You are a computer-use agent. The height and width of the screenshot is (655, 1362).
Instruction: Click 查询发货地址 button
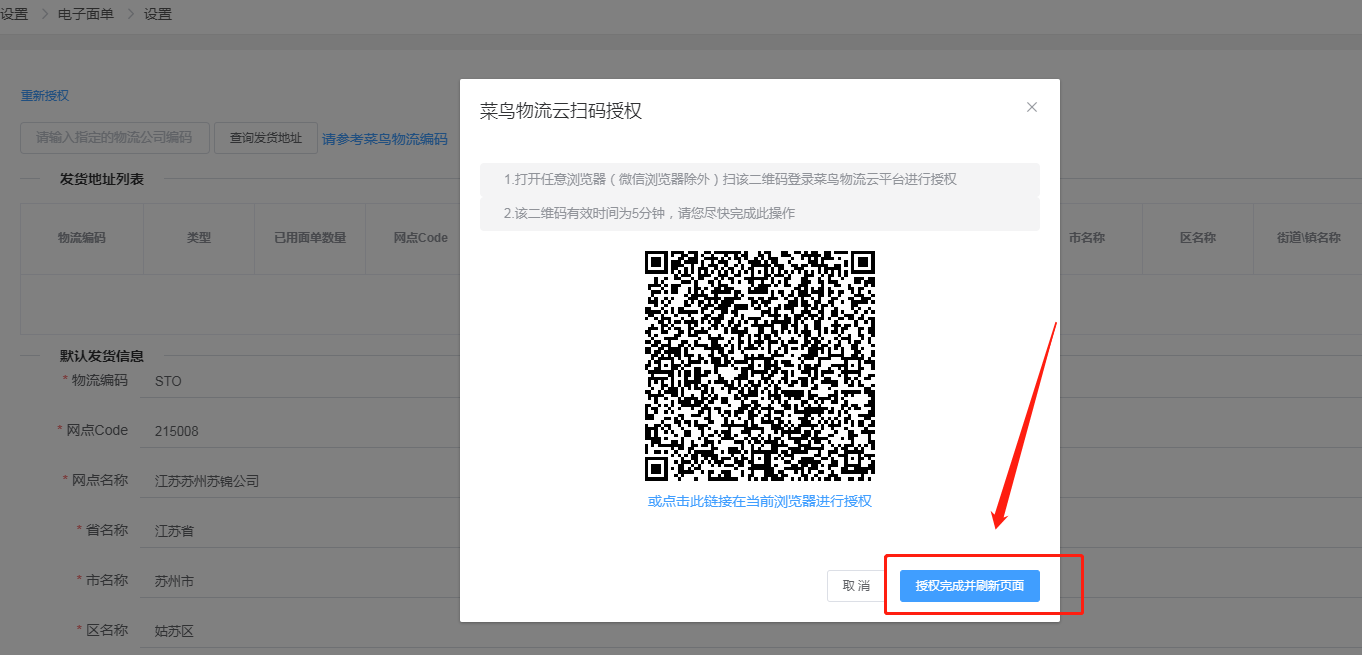pos(266,138)
